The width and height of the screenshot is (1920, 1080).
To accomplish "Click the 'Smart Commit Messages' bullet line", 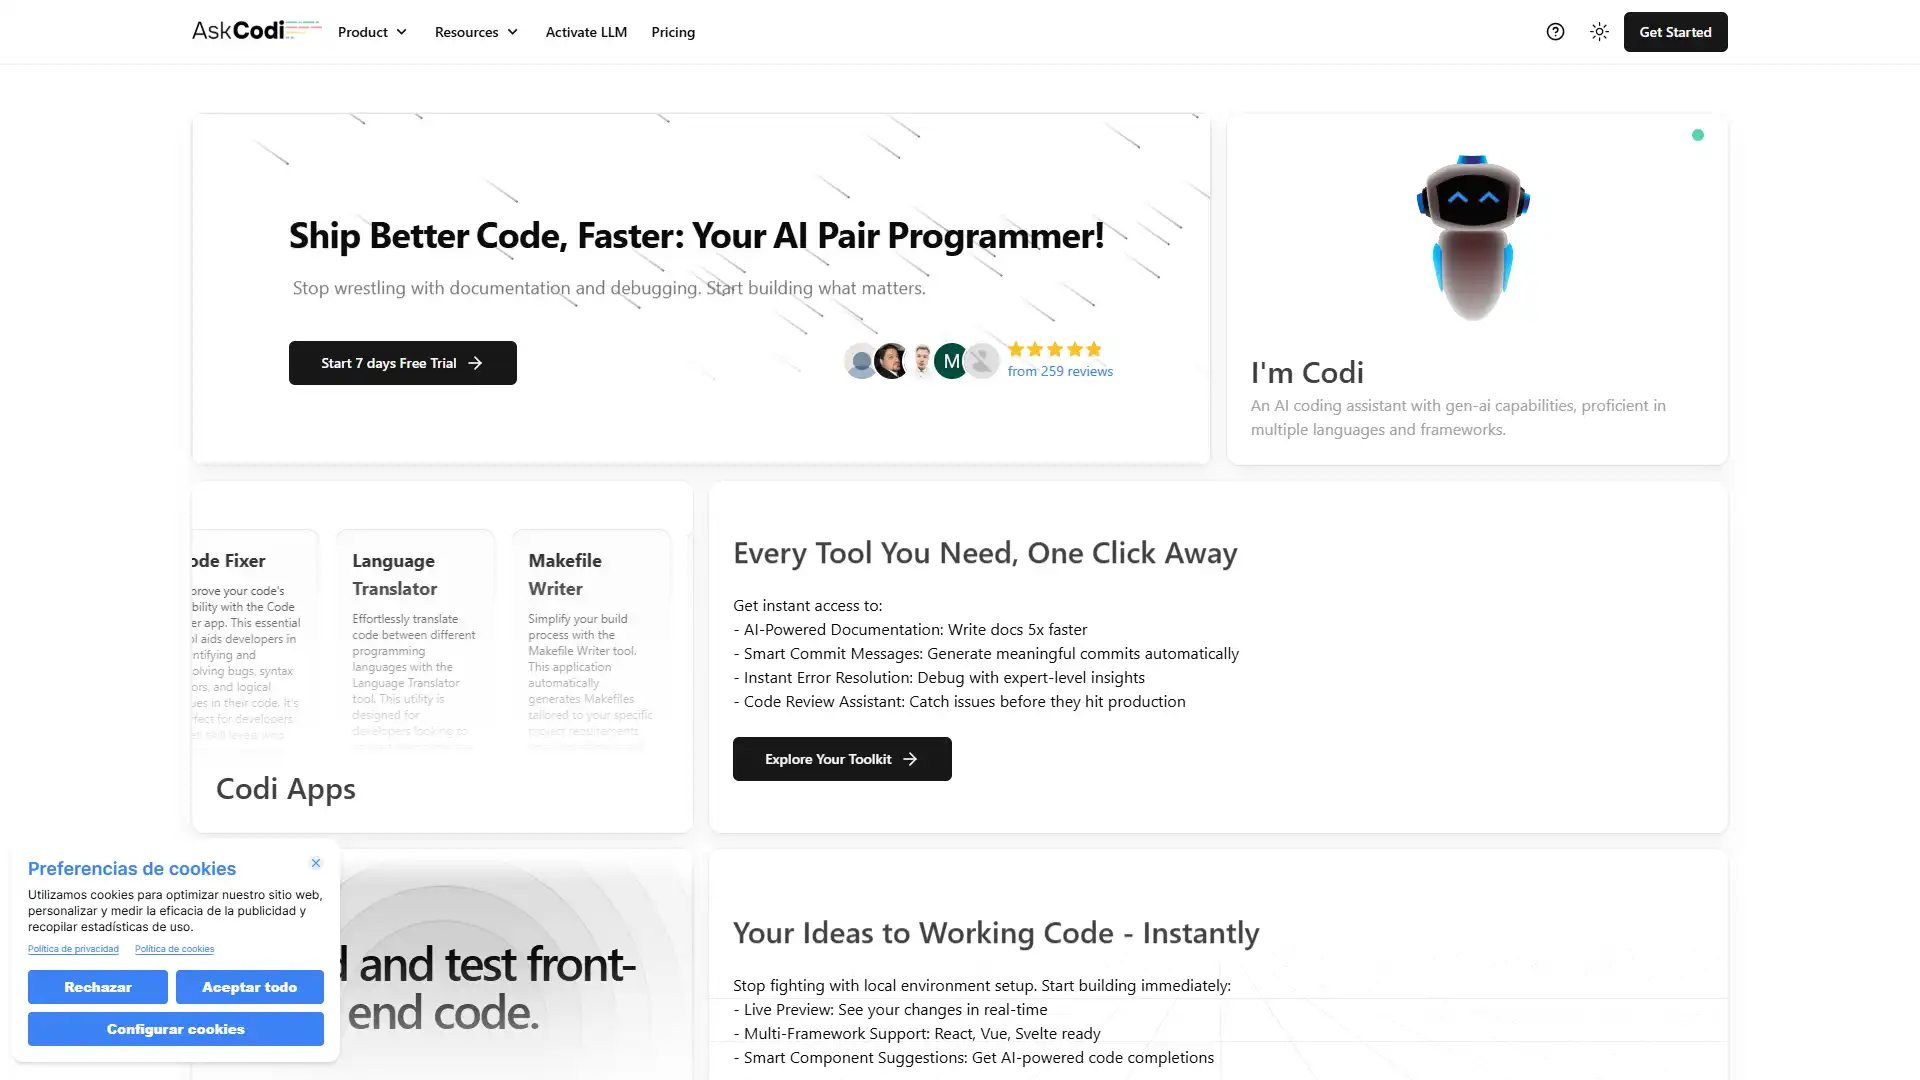I will click(986, 654).
